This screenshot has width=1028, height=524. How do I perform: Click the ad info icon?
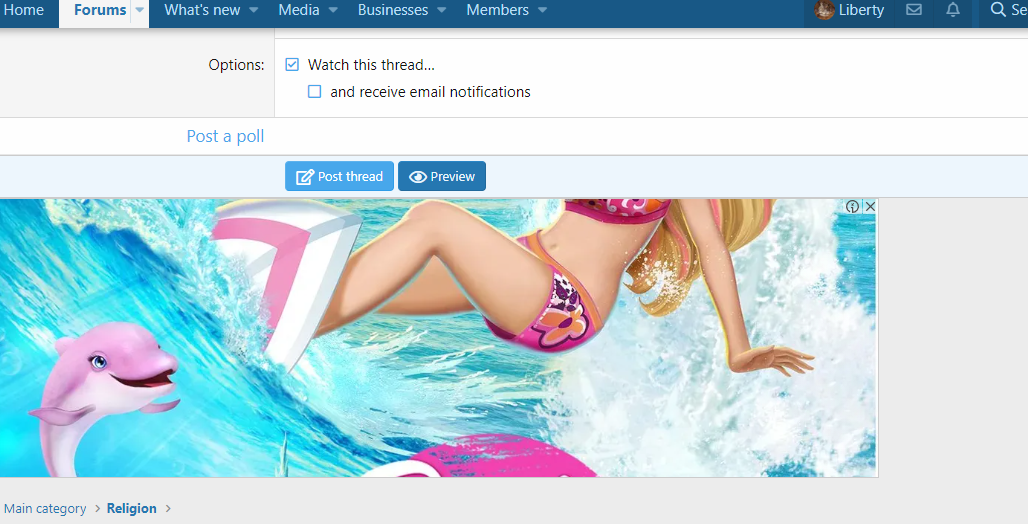(852, 207)
